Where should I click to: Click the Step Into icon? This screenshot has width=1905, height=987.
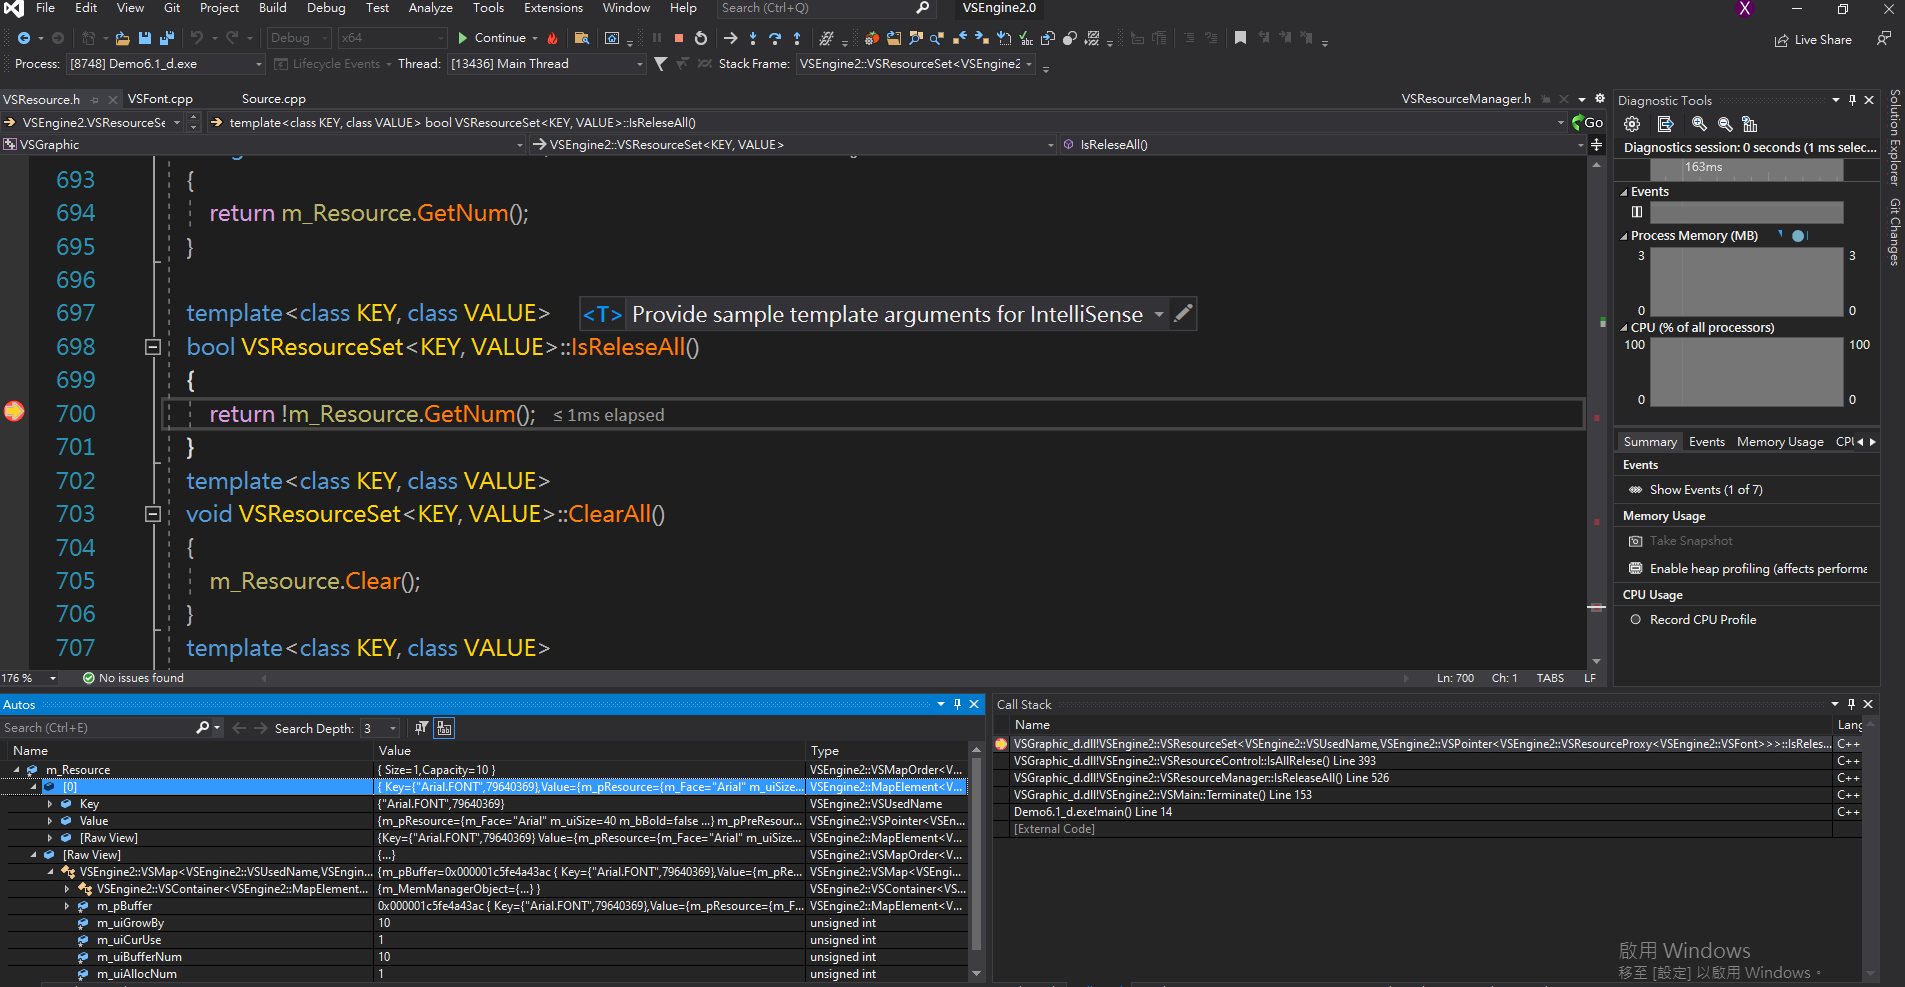[x=752, y=38]
